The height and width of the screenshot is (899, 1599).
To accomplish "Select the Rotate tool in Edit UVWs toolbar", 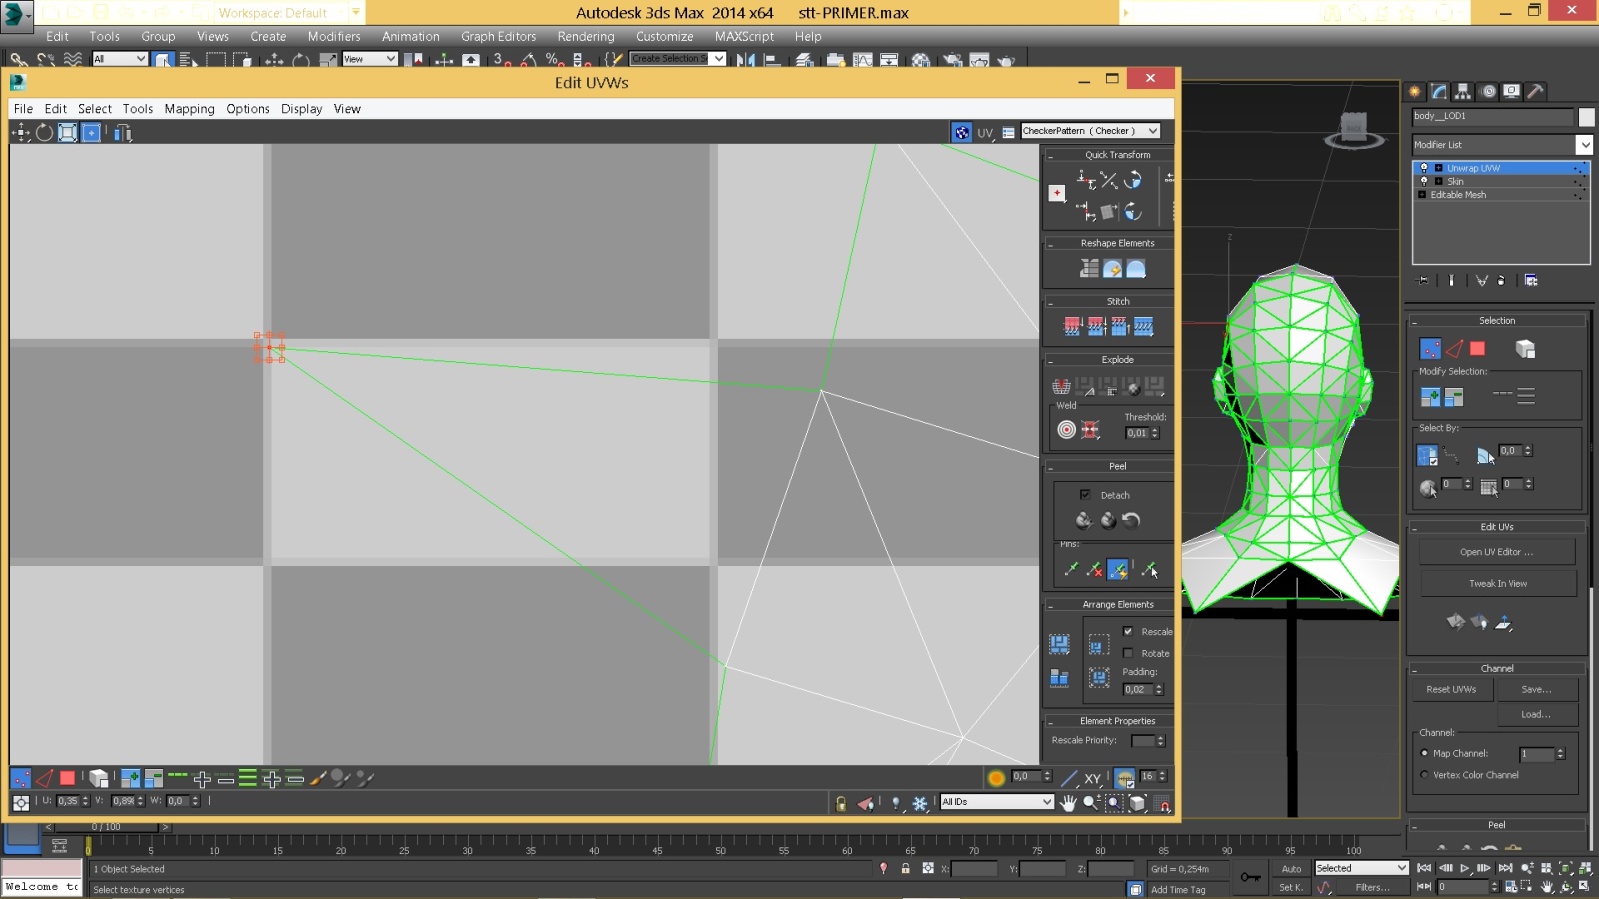I will 44,133.
